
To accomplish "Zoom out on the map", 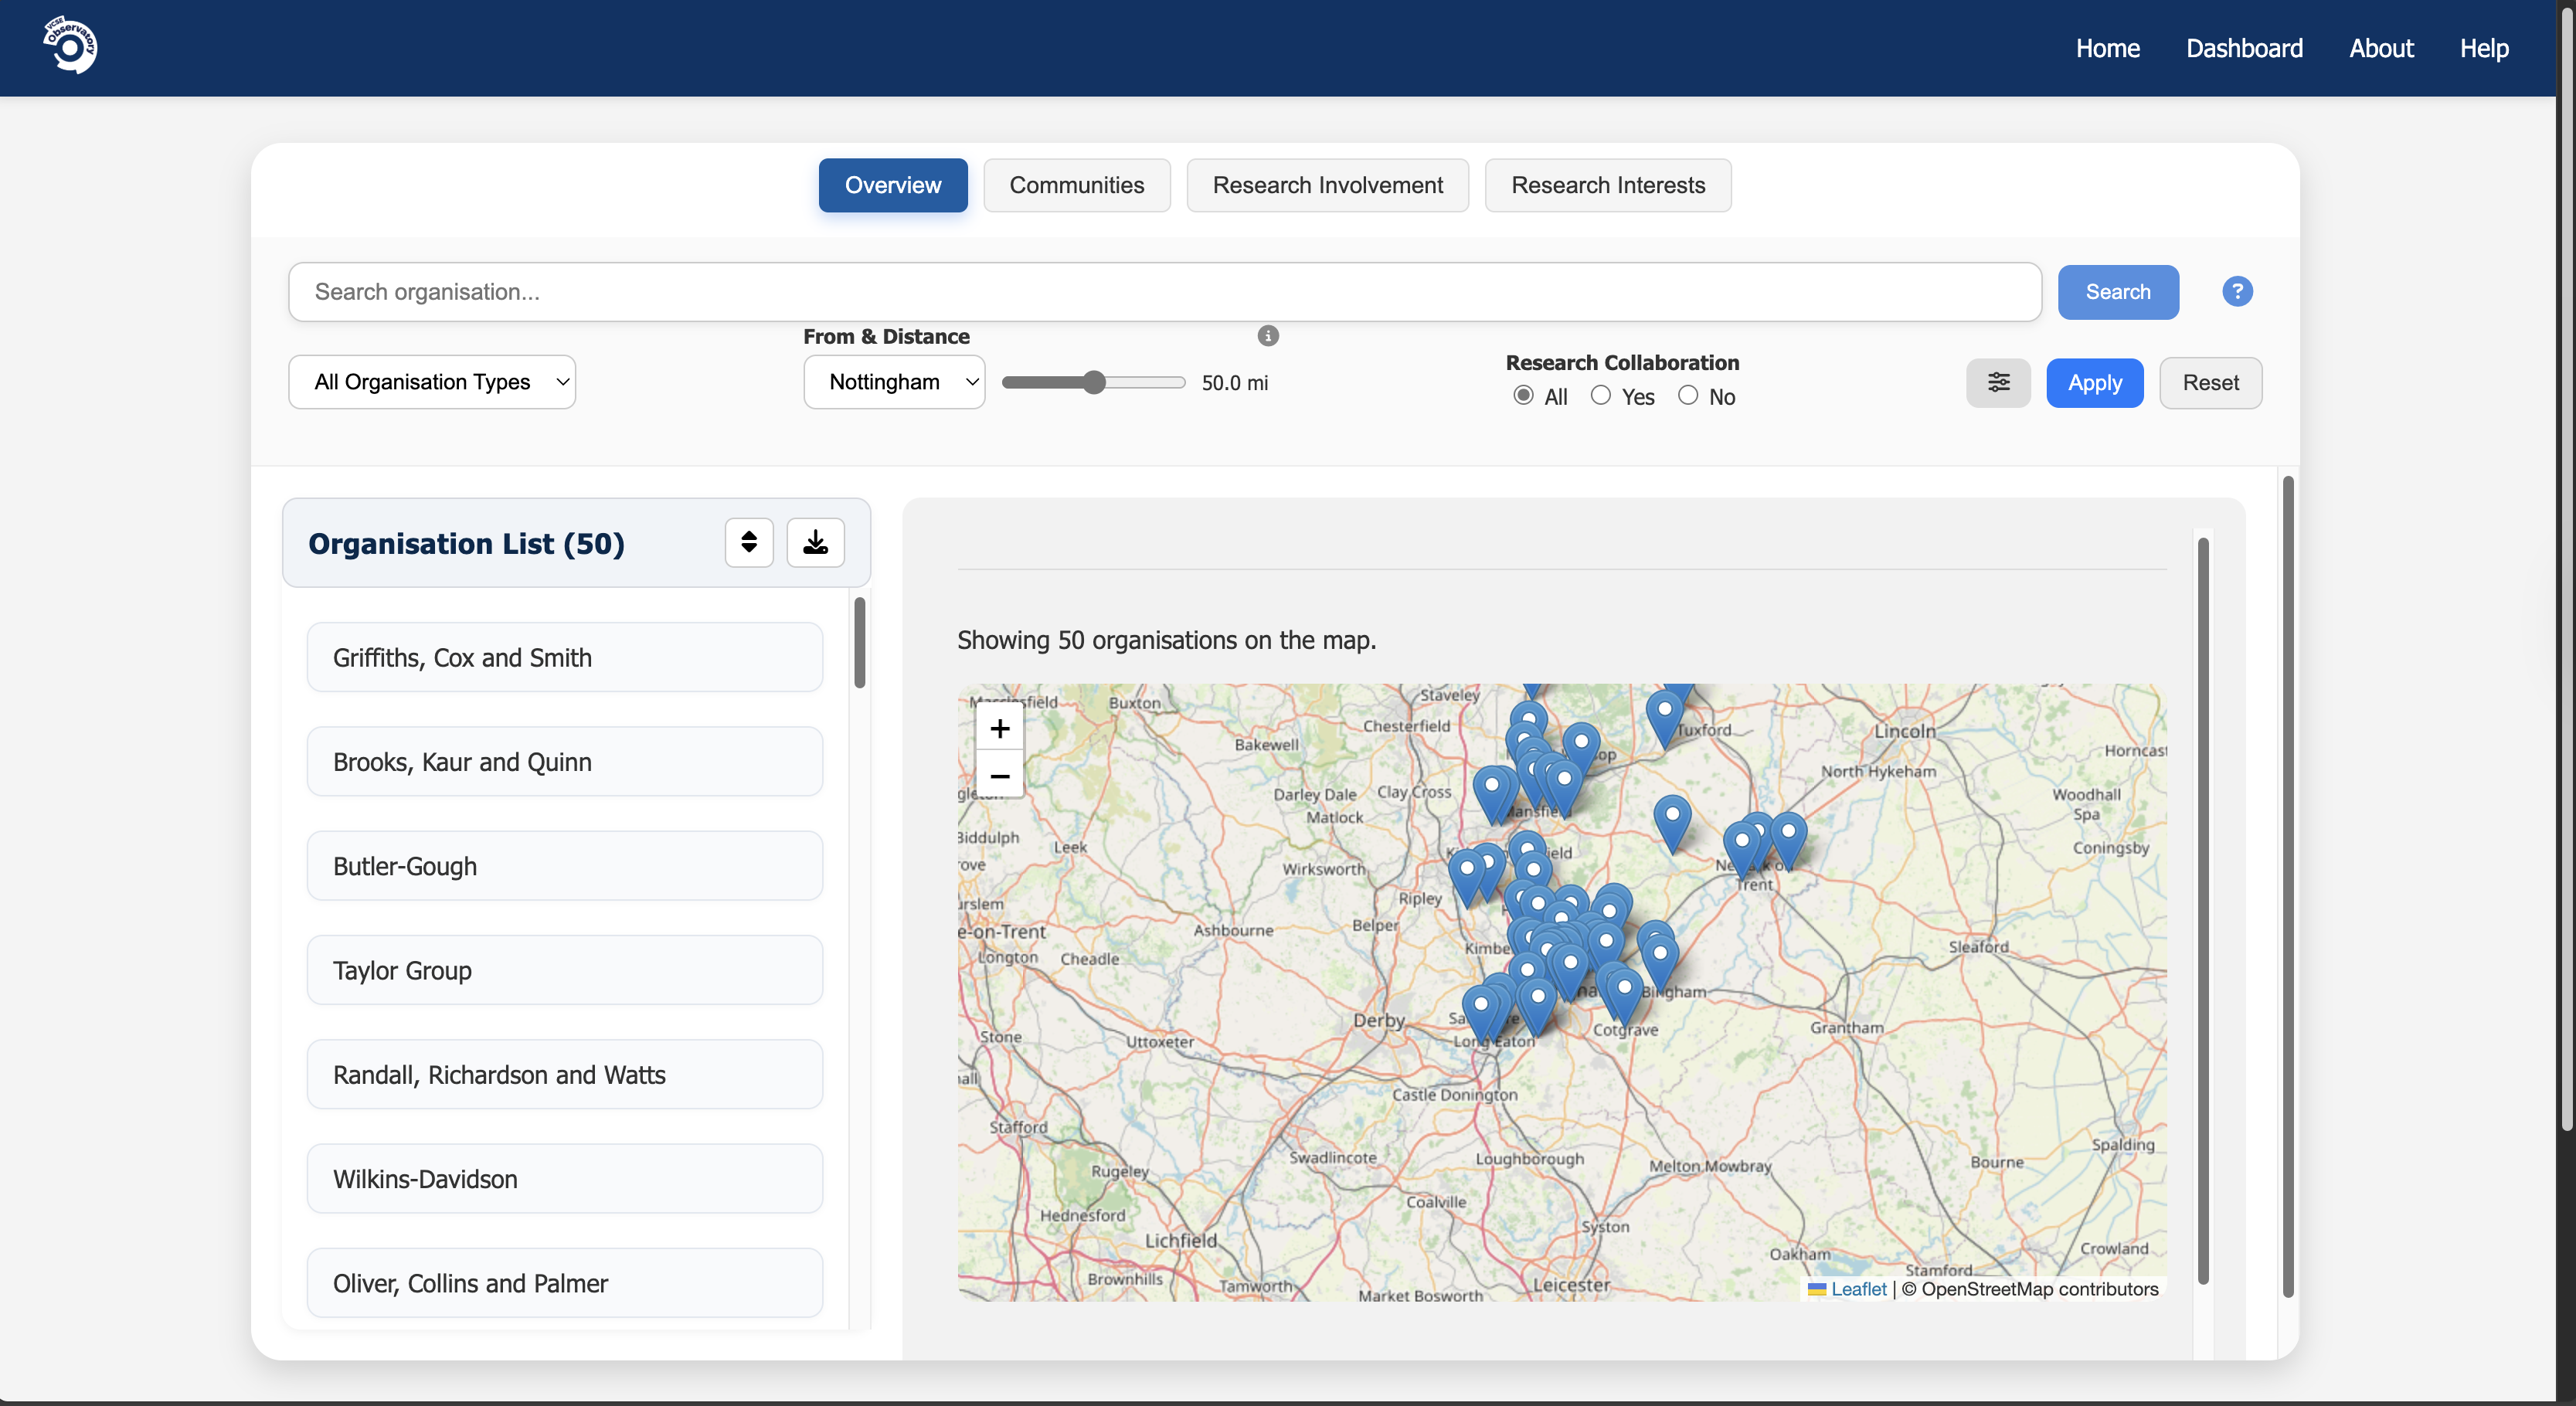I will pos(999,776).
